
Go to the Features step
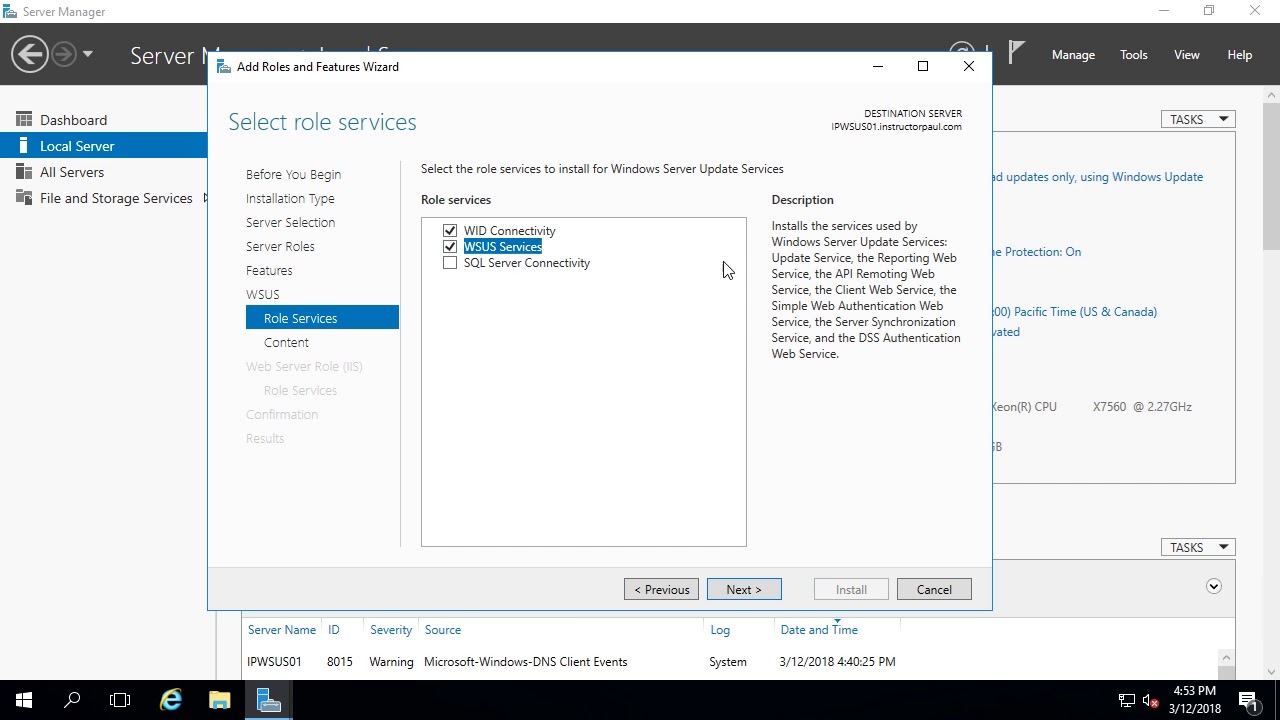coord(269,270)
